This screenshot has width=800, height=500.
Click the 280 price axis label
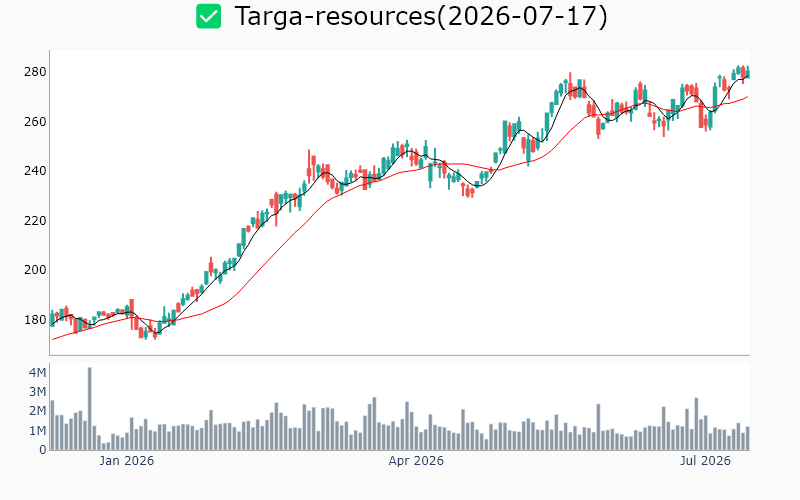pos(35,72)
